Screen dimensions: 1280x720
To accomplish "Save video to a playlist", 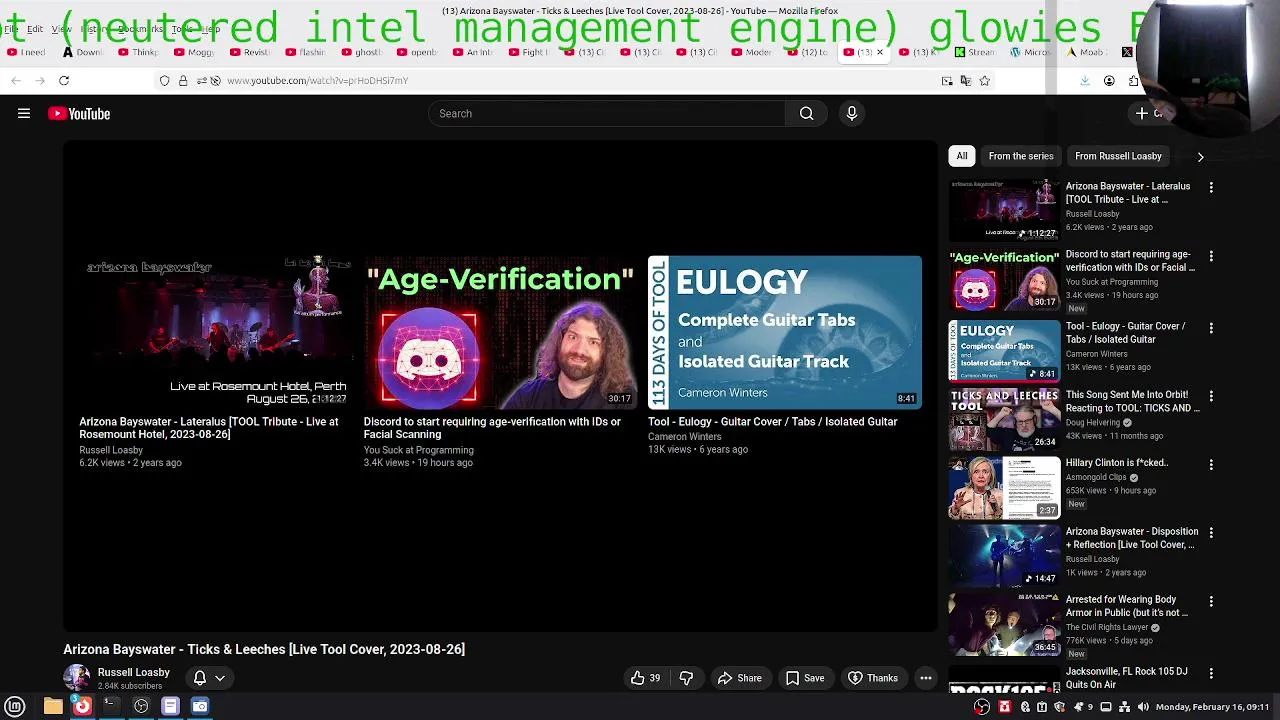I will [x=805, y=678].
